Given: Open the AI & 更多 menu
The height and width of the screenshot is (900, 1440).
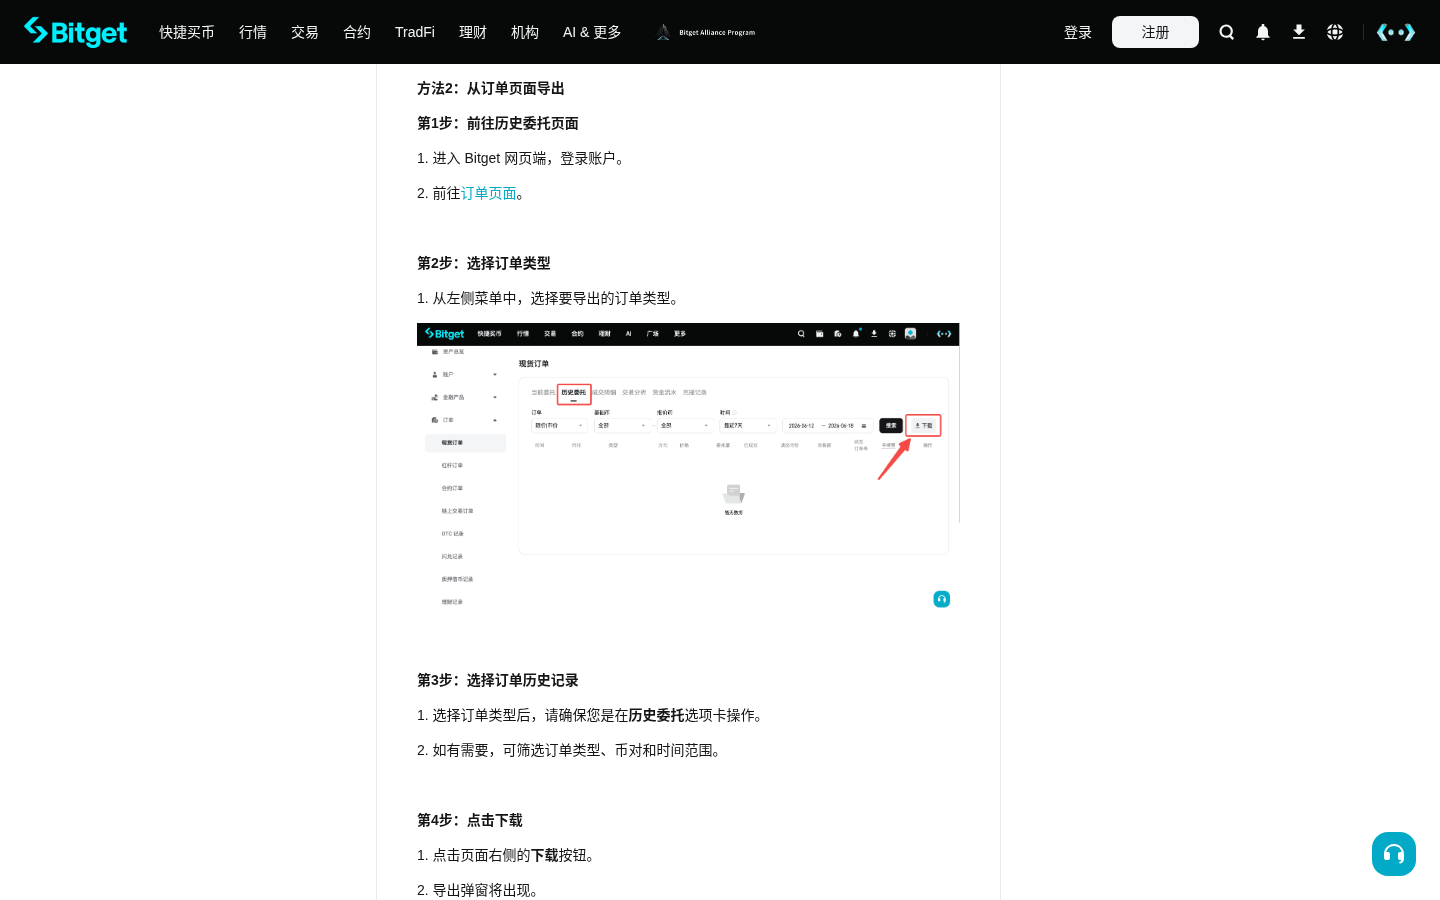Looking at the screenshot, I should [592, 32].
